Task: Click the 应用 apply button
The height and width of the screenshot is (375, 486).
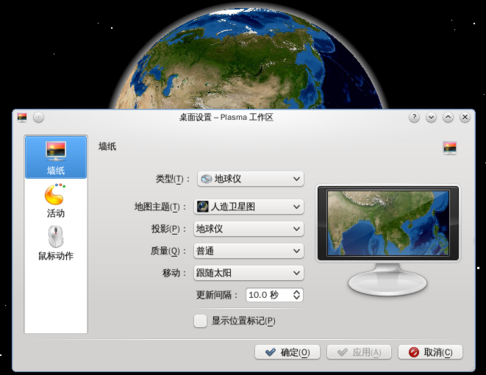Action: coord(359,352)
